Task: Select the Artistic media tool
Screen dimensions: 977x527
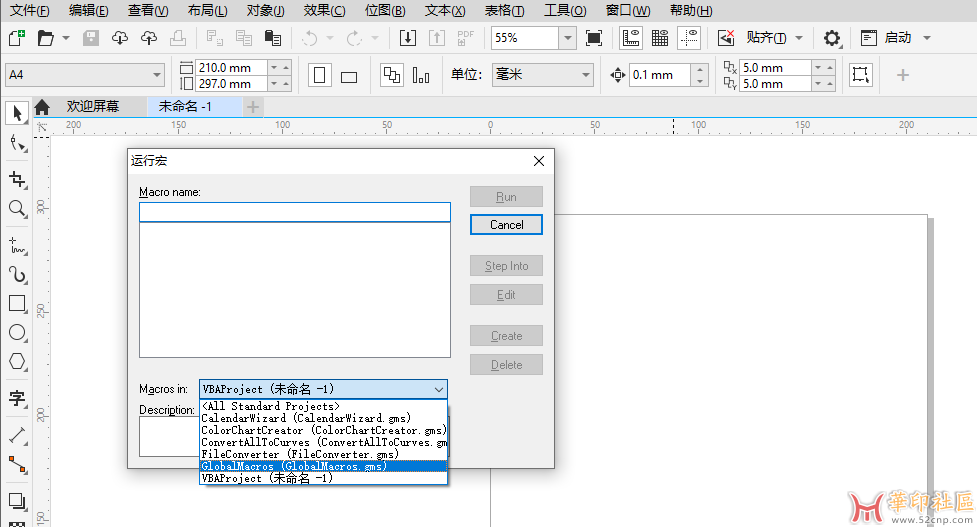Action: coord(17,275)
